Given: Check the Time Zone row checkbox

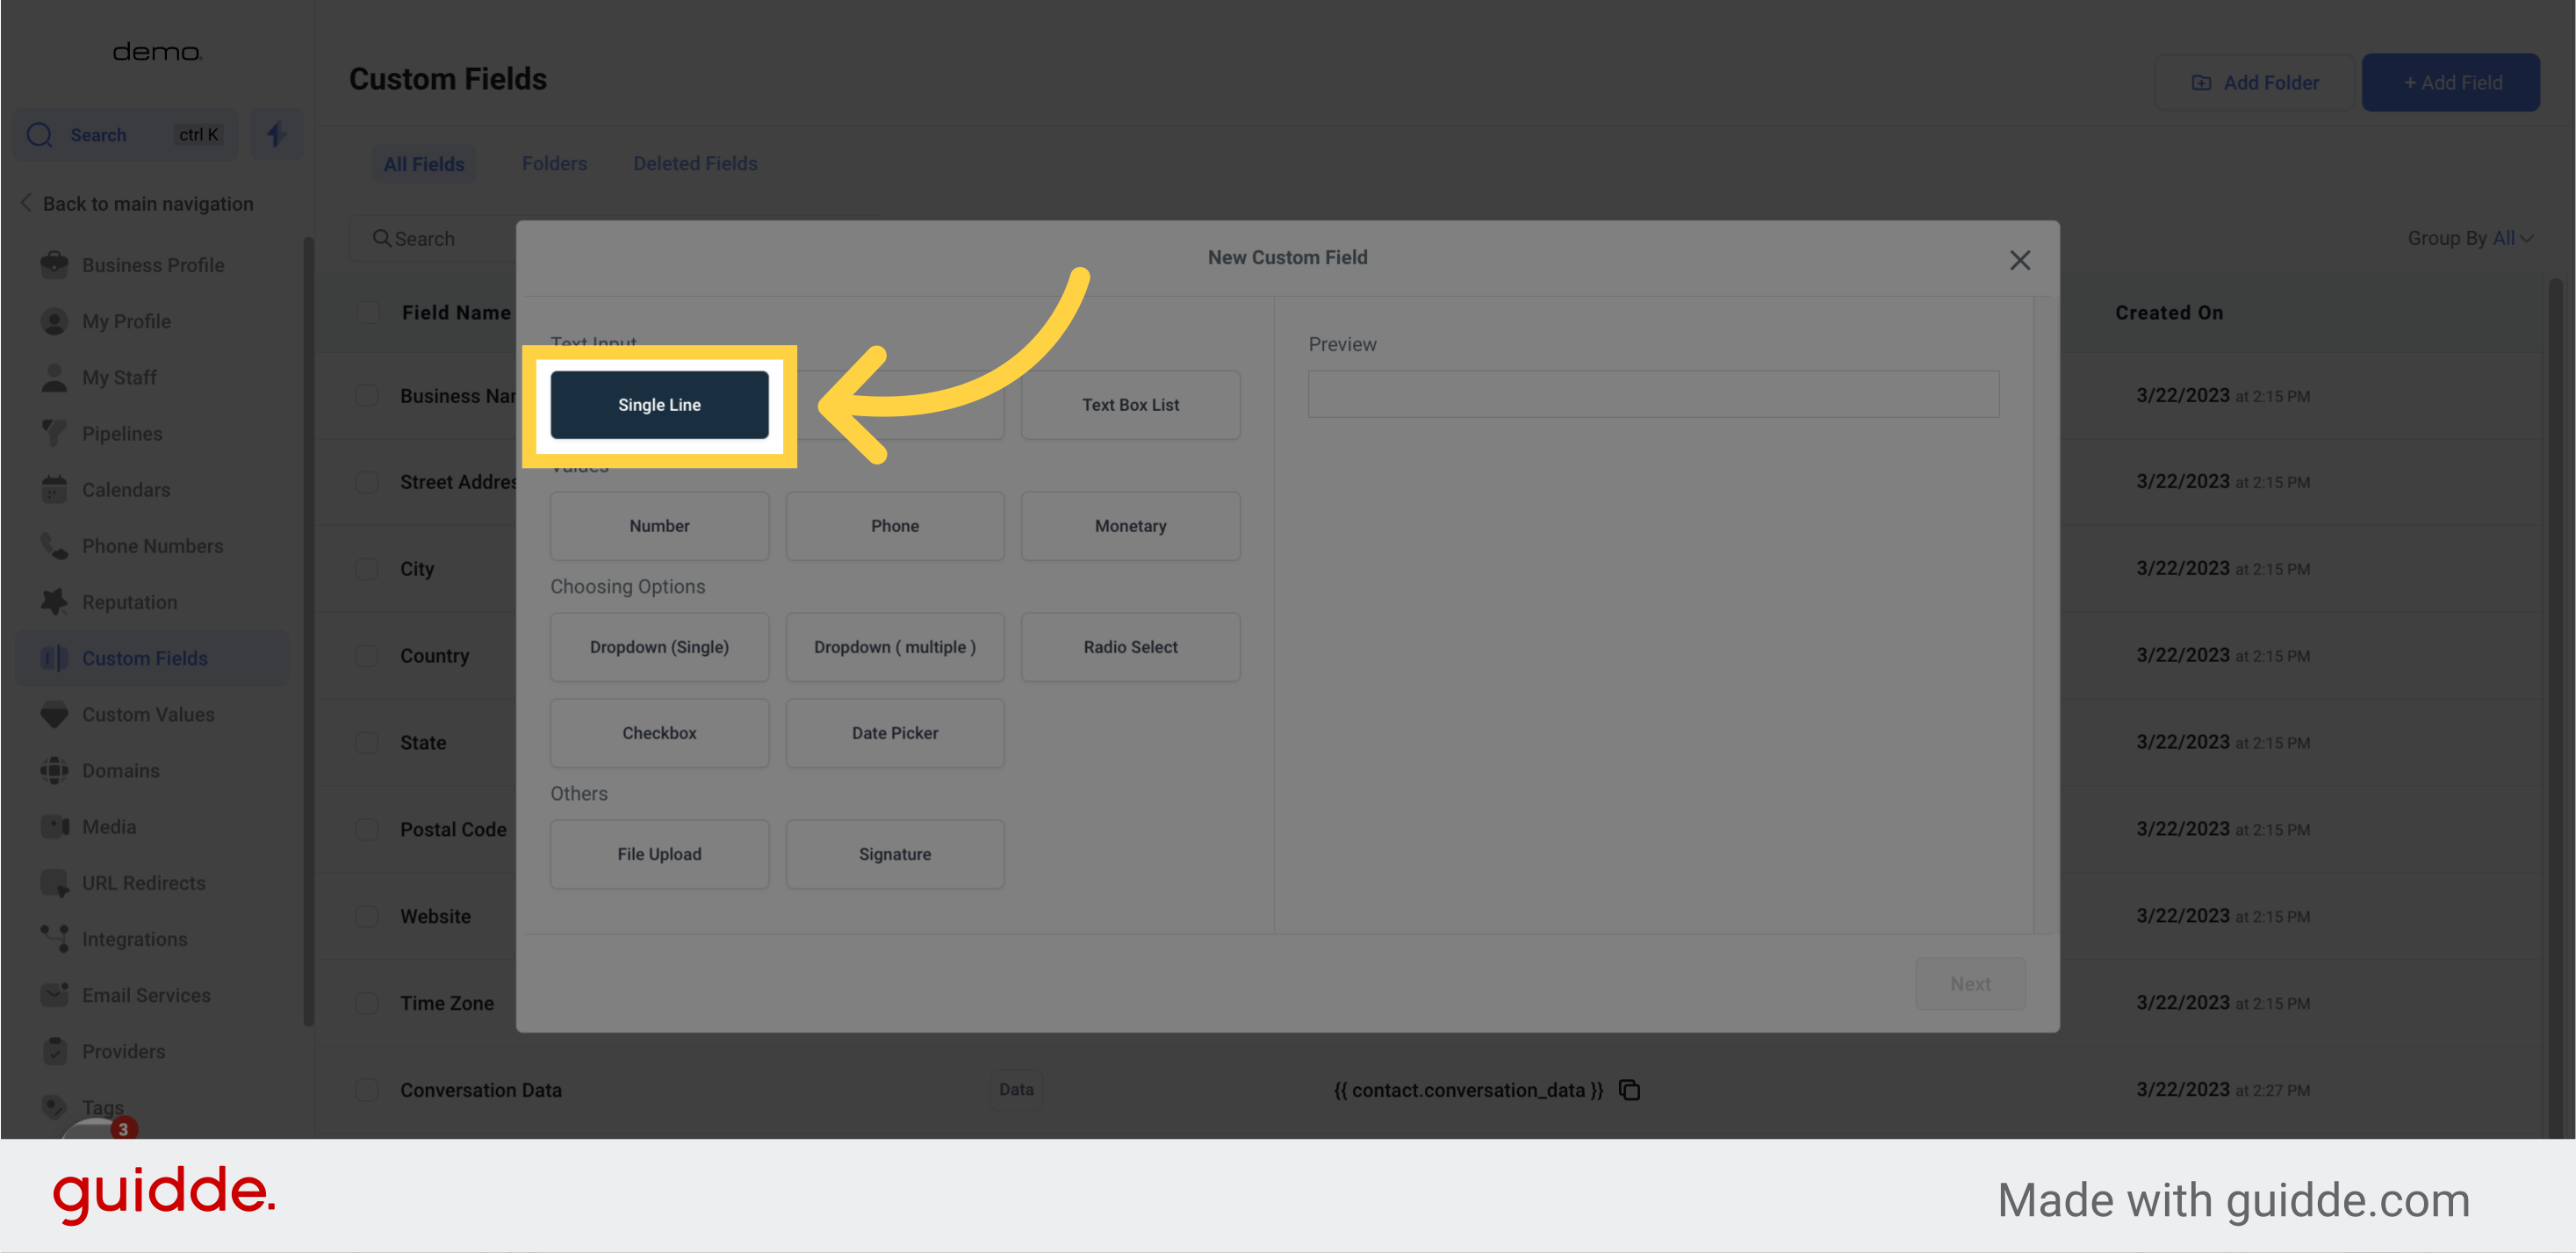Looking at the screenshot, I should click(x=367, y=1002).
